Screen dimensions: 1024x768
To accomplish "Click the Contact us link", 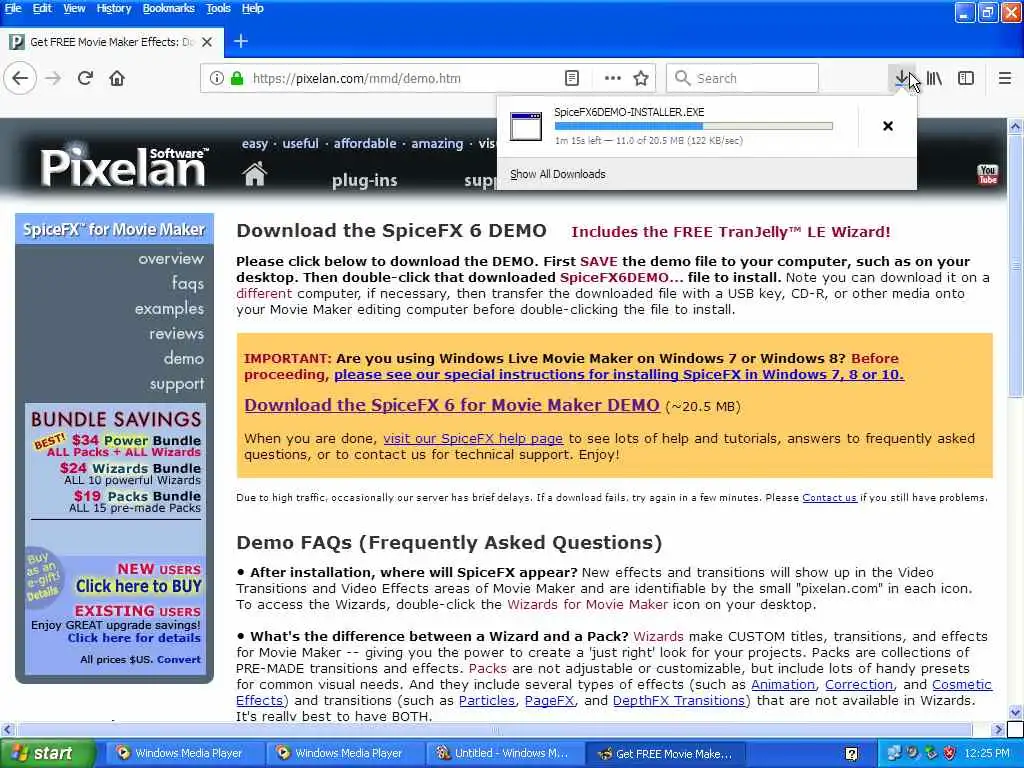I will pyautogui.click(x=829, y=498).
